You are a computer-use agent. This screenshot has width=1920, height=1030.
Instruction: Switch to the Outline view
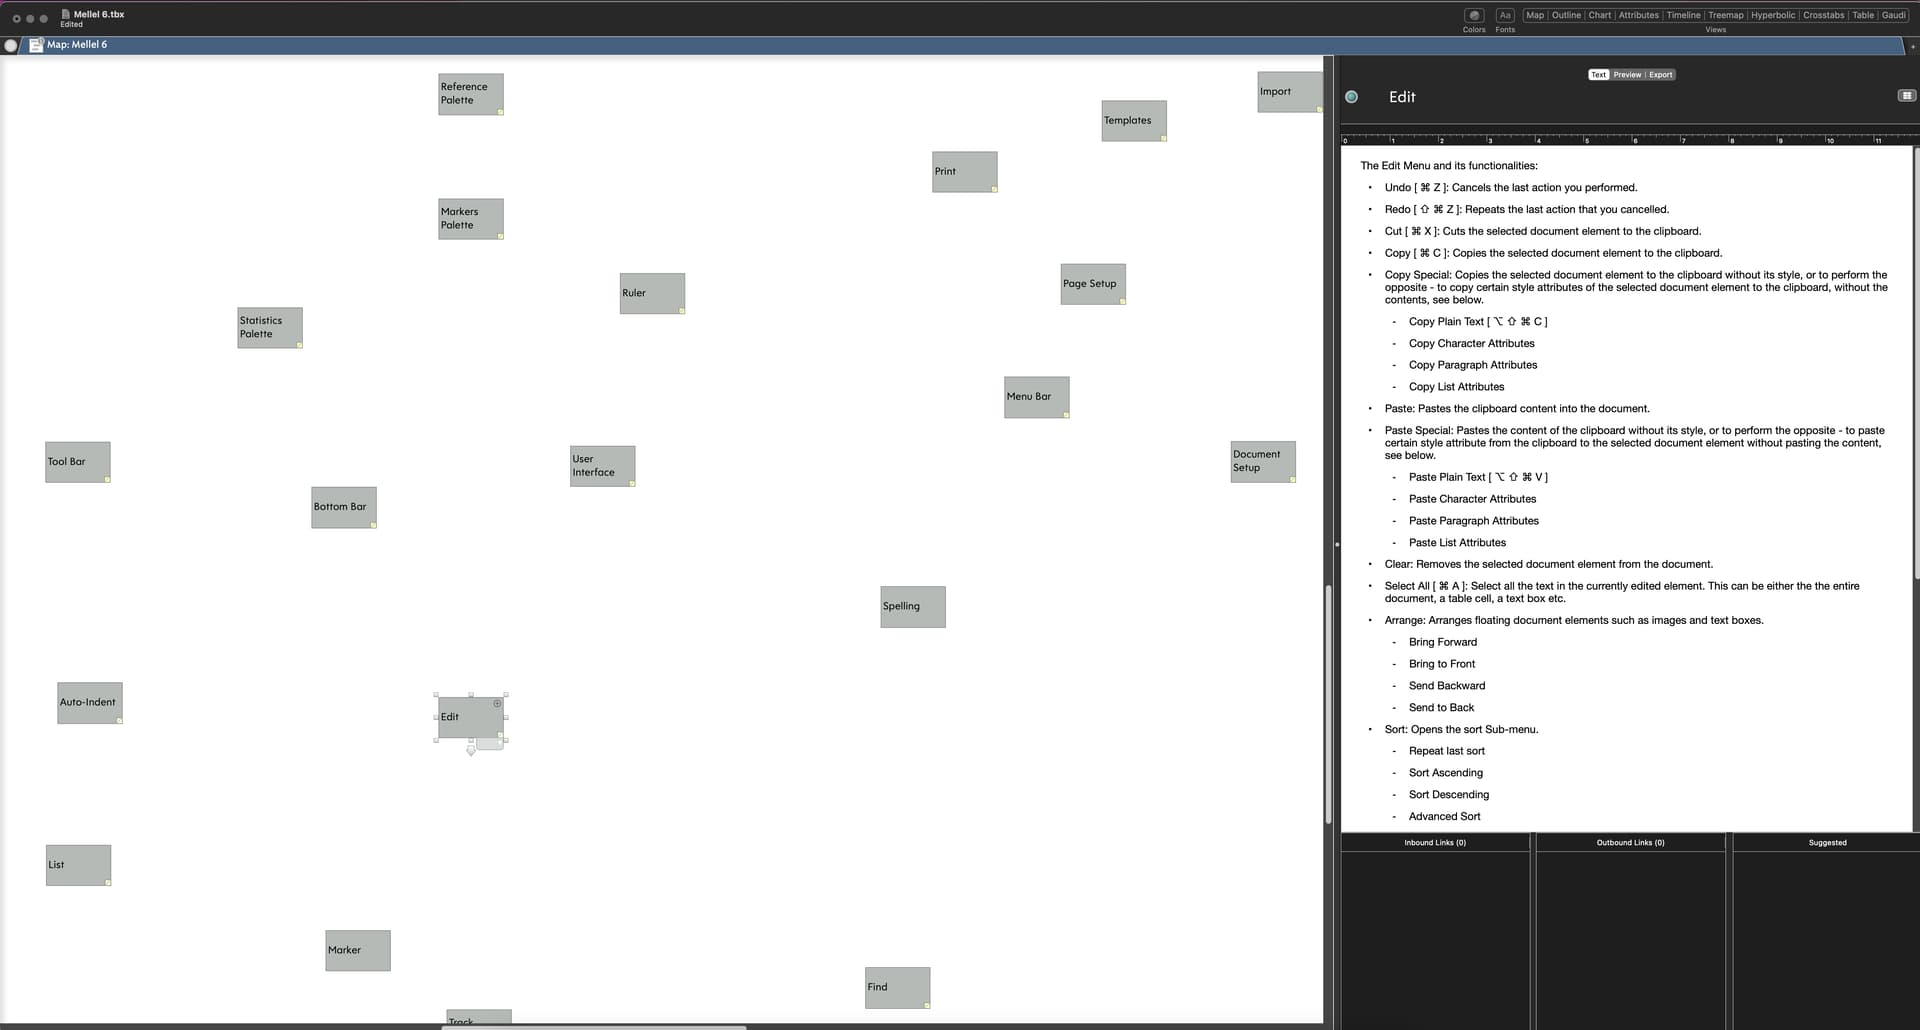pyautogui.click(x=1566, y=15)
